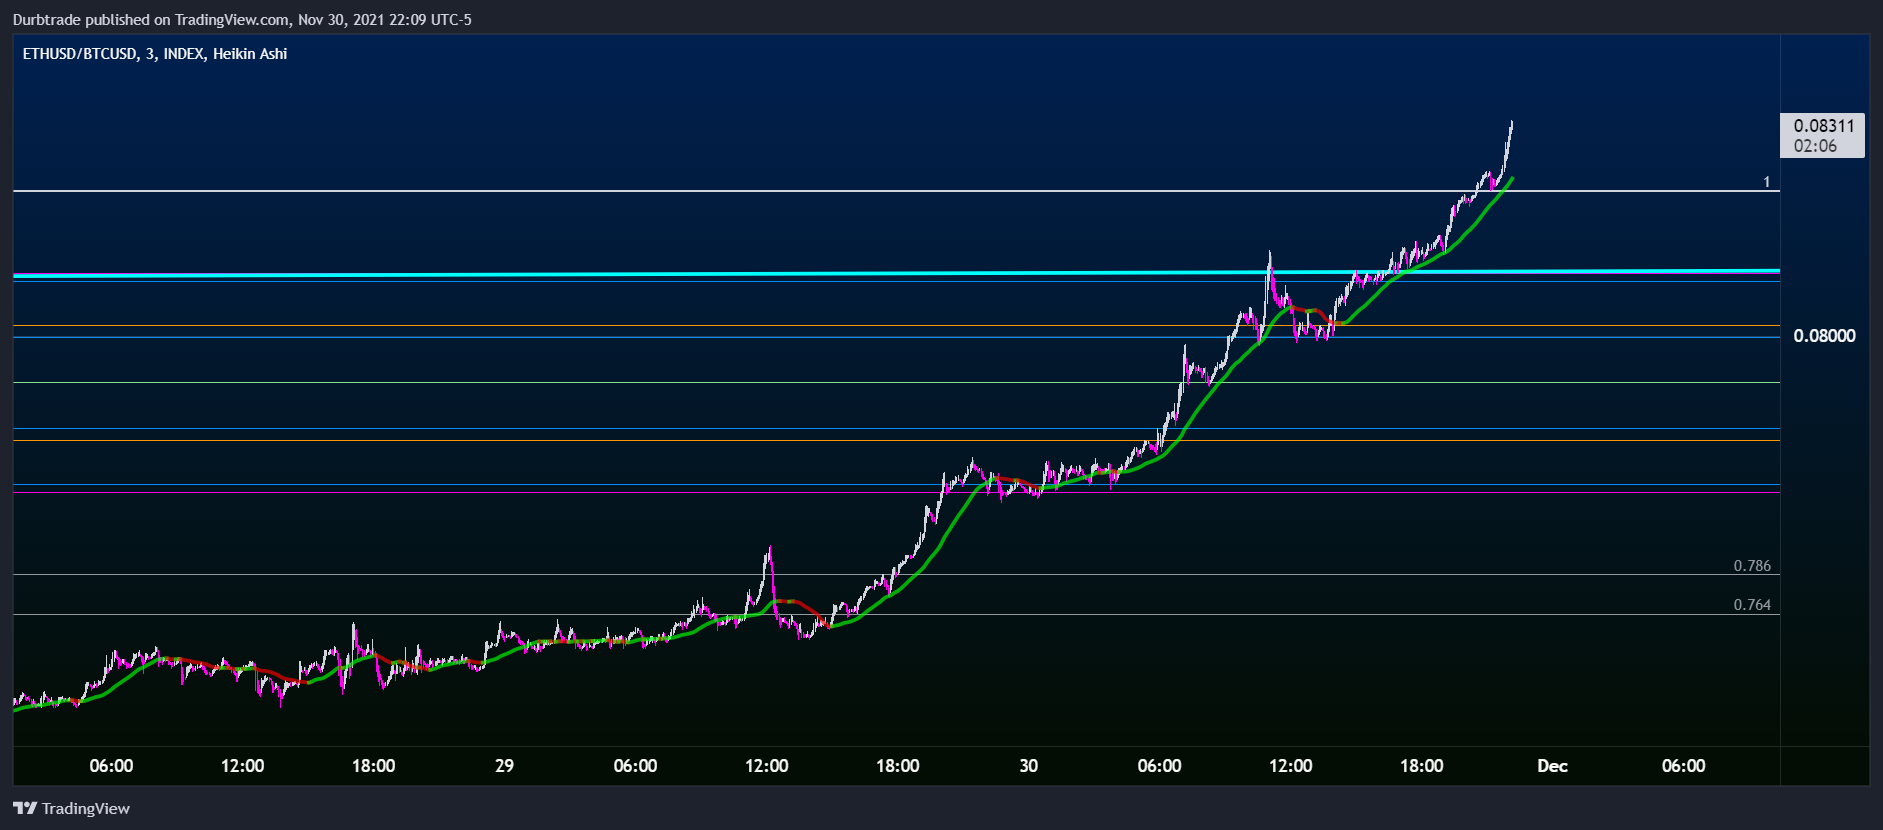Click the publisher header text Durbtrade
1883x830 pixels.
[46, 19]
